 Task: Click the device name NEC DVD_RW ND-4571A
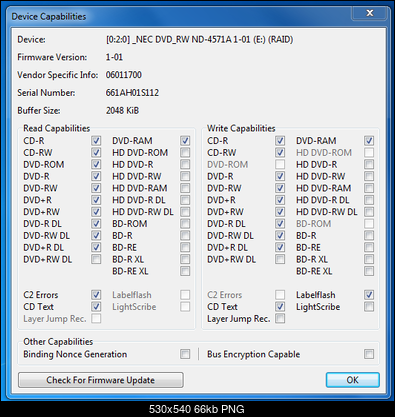pyautogui.click(x=182, y=40)
